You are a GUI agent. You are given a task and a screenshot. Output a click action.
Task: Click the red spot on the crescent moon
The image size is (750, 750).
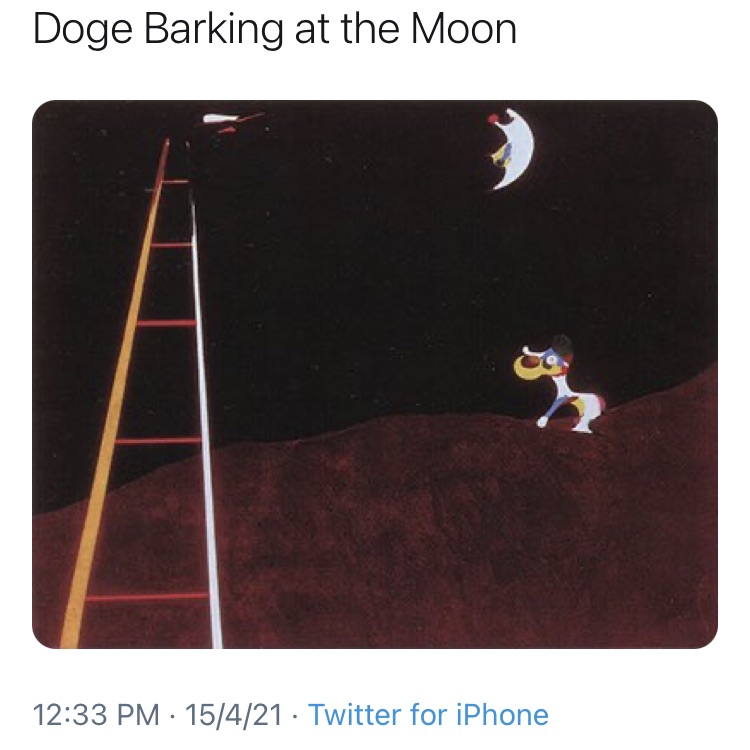coord(493,119)
